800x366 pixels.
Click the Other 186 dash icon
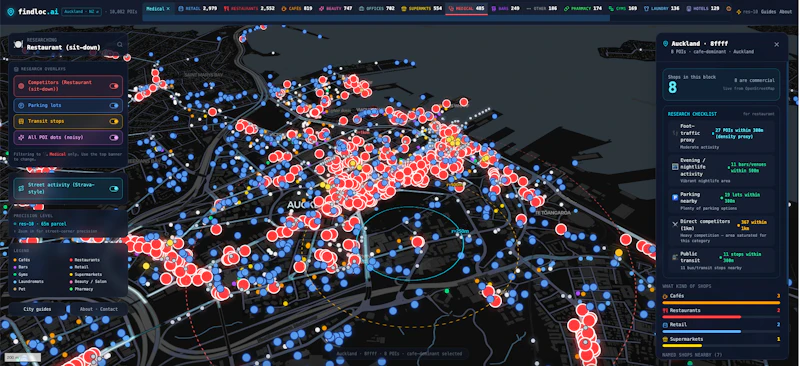pyautogui.click(x=528, y=9)
